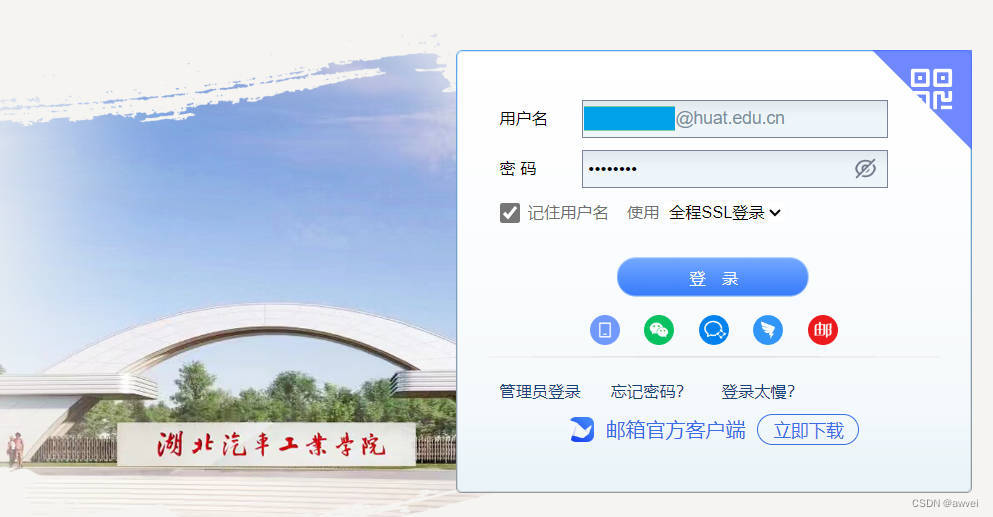Click the blue 登录 button

[x=712, y=277]
